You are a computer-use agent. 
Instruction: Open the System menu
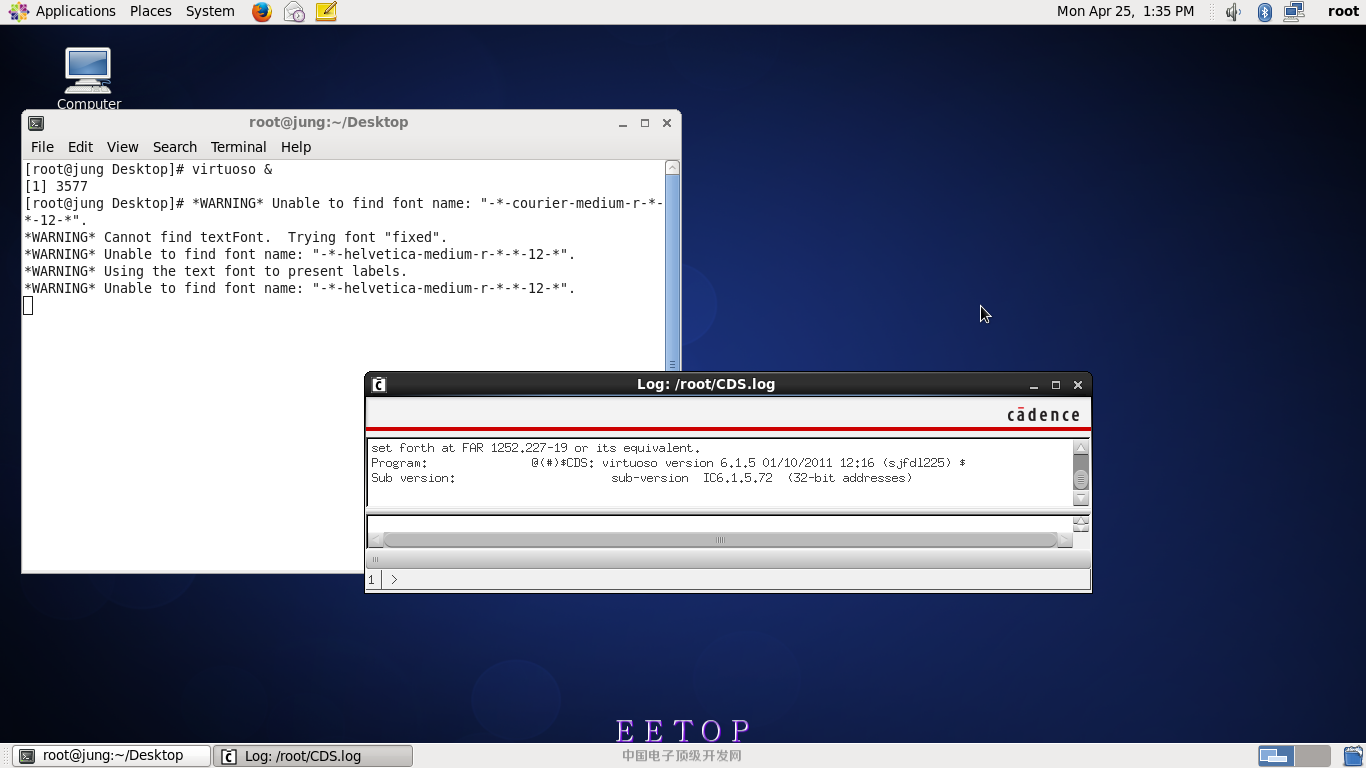210,12
